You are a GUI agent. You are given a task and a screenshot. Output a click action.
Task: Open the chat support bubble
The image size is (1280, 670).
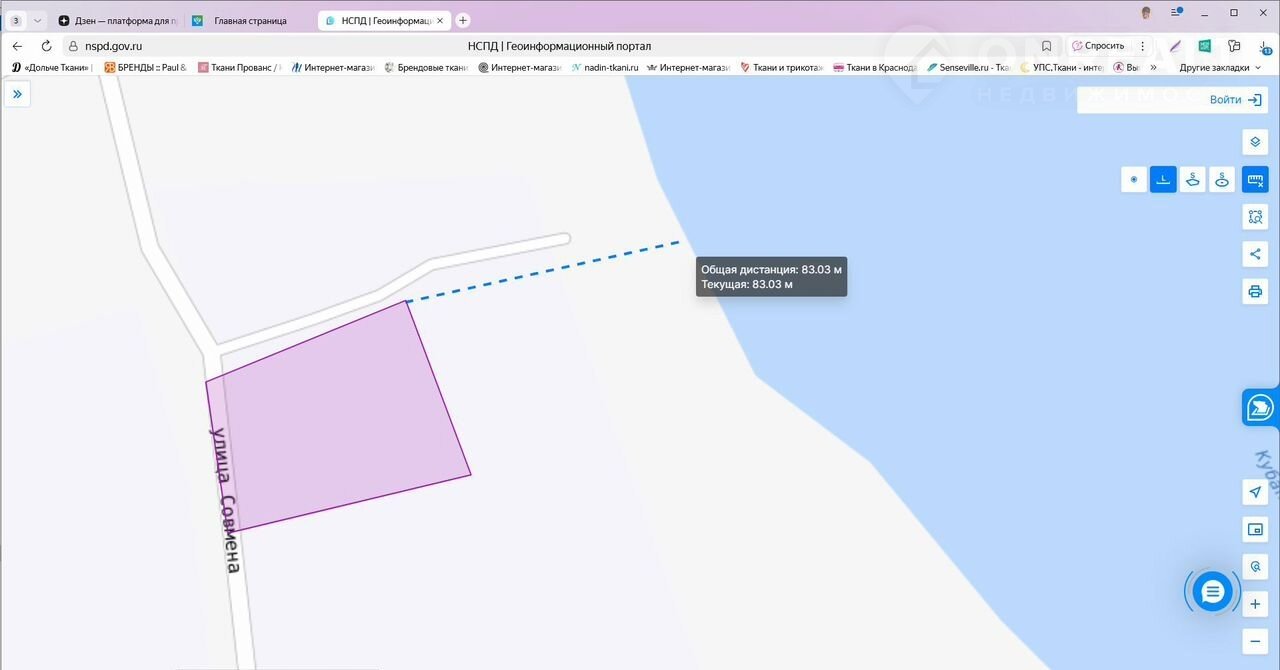click(x=1212, y=592)
